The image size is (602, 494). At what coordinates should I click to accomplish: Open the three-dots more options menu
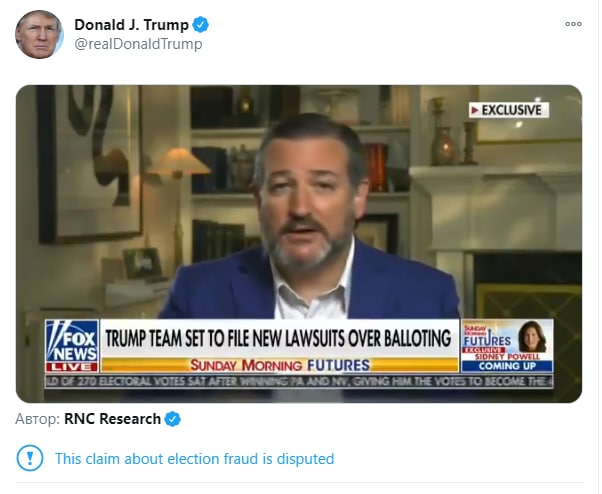(573, 24)
